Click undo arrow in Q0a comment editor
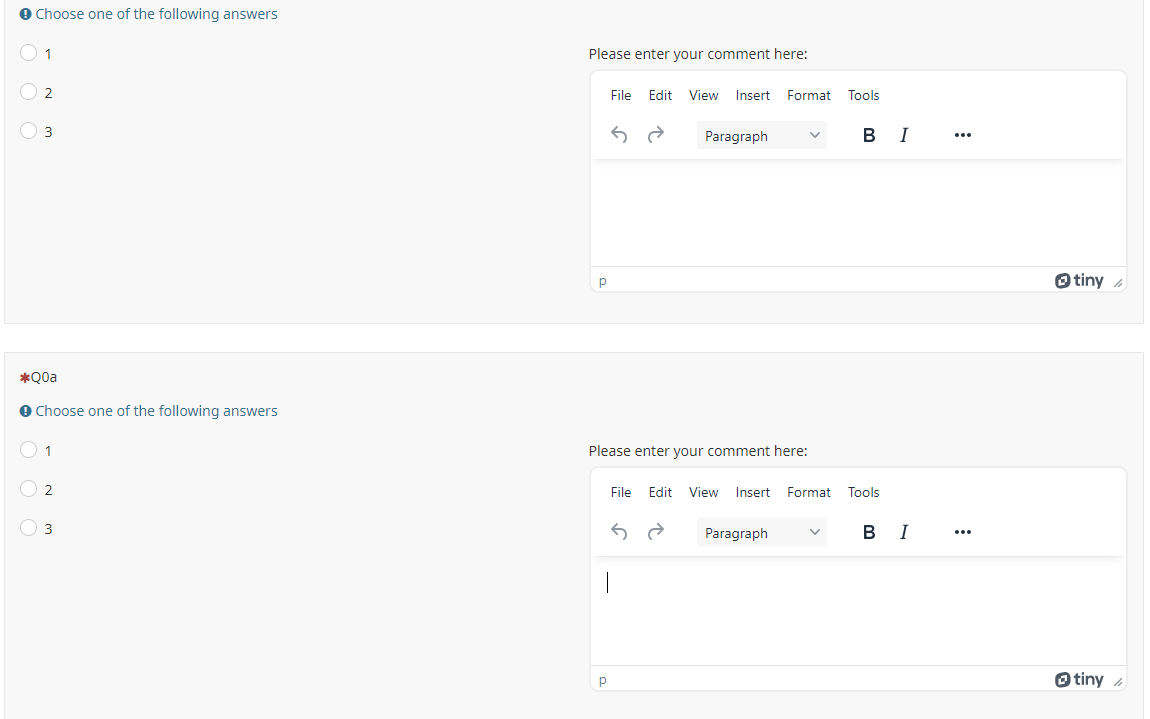This screenshot has height=719, width=1150. coord(619,532)
